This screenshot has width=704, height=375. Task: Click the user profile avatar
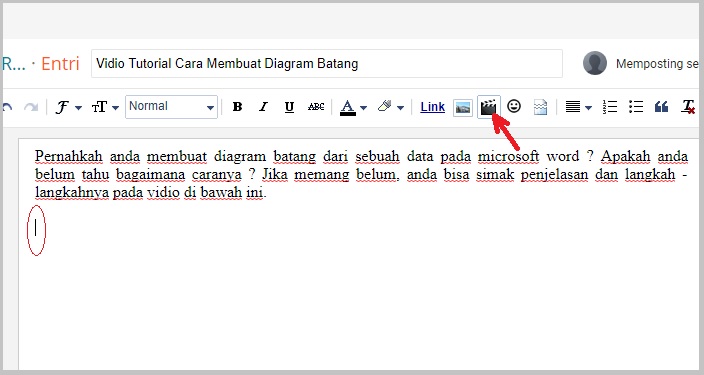click(595, 63)
